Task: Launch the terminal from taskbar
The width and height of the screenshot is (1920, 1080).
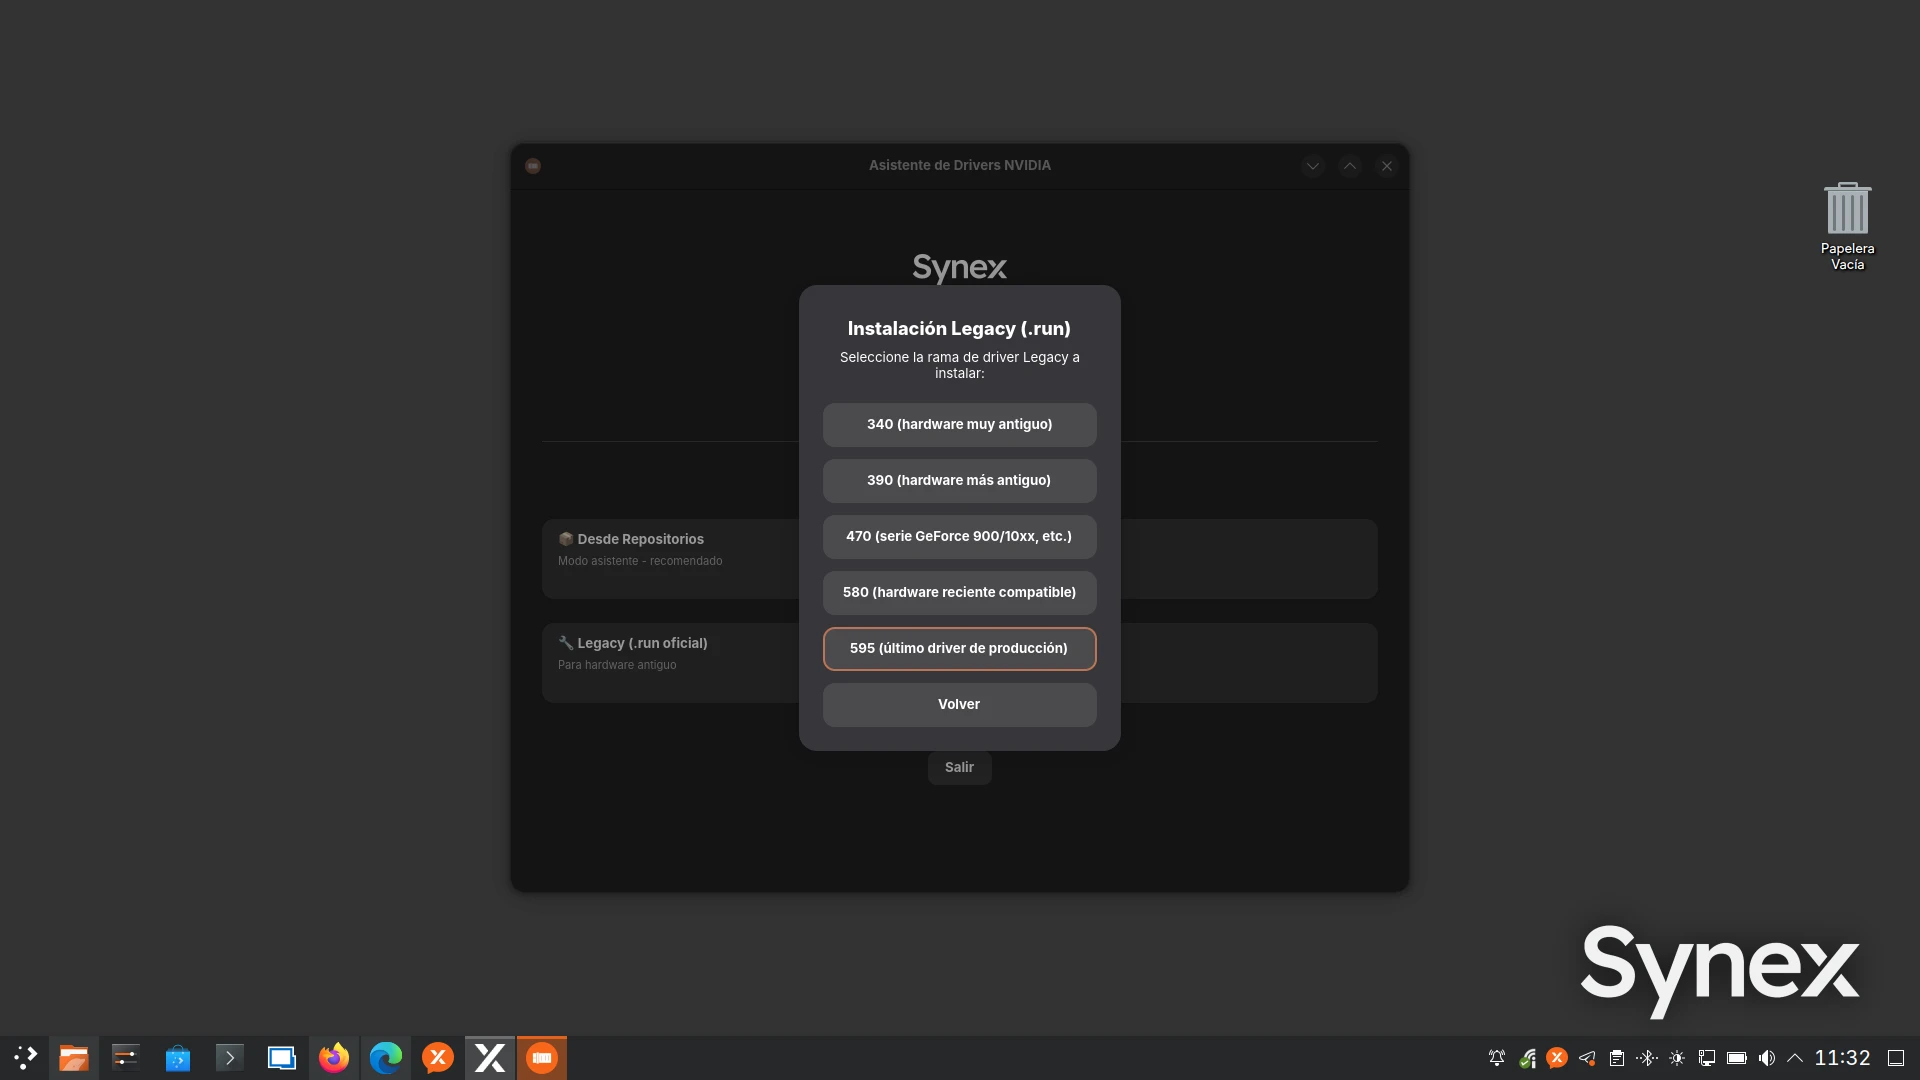Action: click(230, 1057)
